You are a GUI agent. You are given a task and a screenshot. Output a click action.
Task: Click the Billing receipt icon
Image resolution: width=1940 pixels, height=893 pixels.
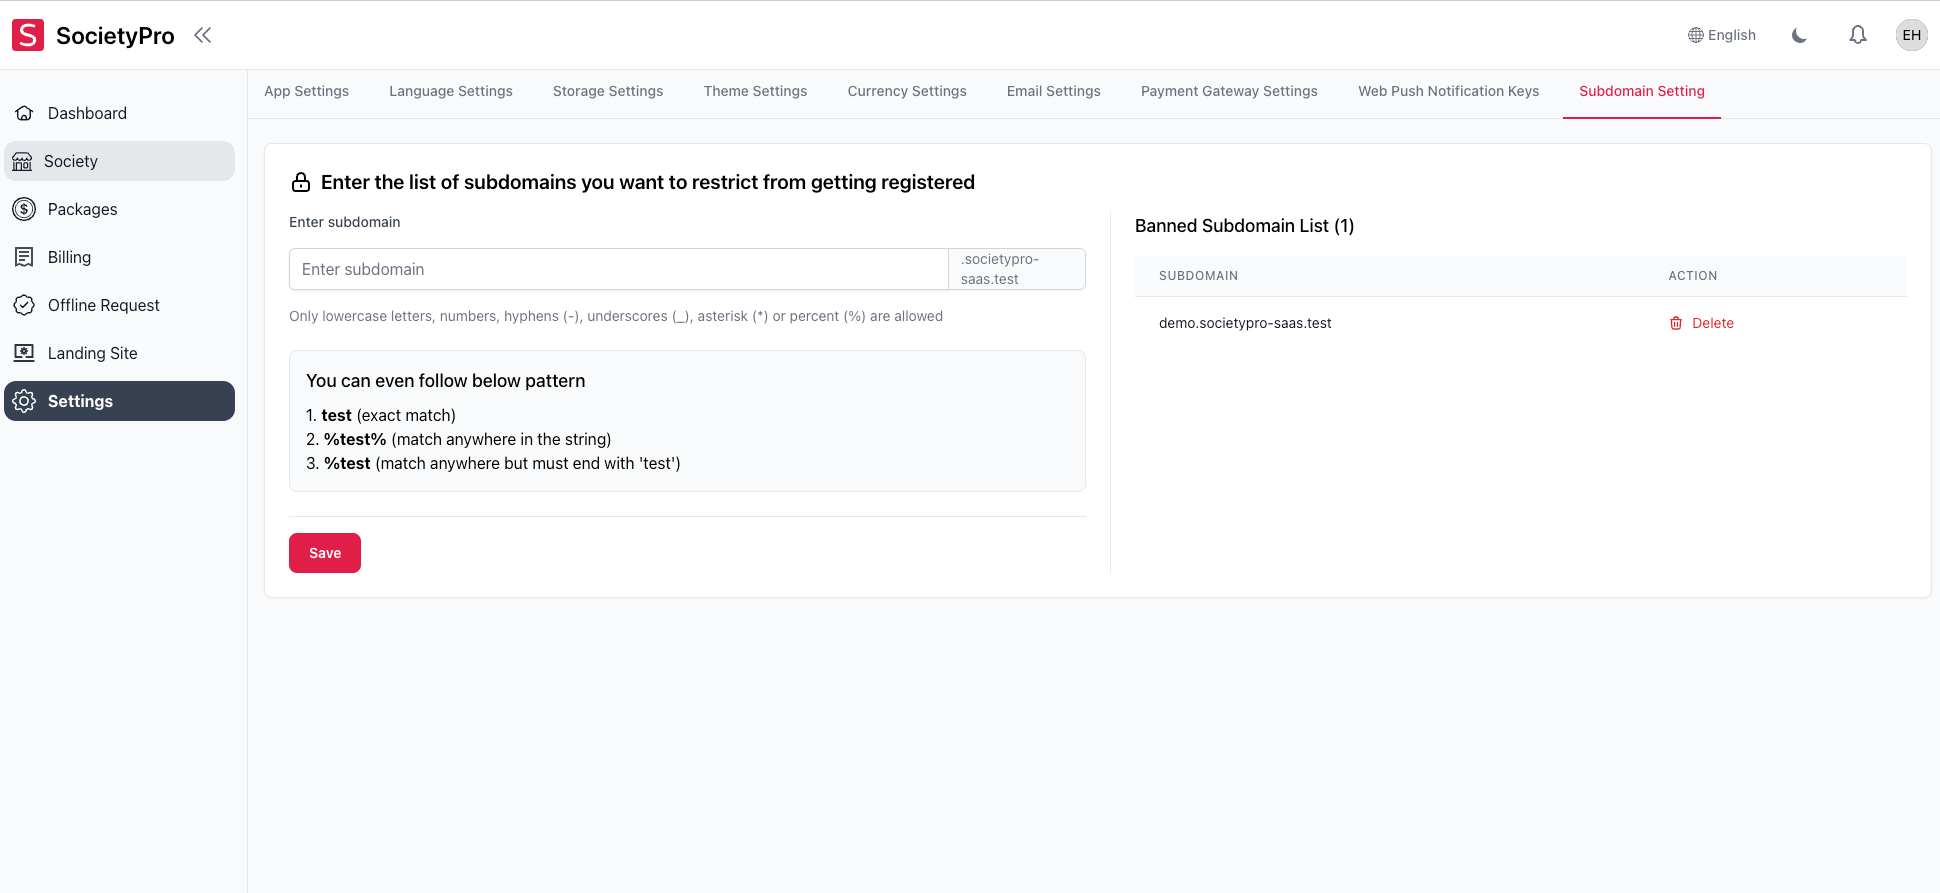(25, 257)
